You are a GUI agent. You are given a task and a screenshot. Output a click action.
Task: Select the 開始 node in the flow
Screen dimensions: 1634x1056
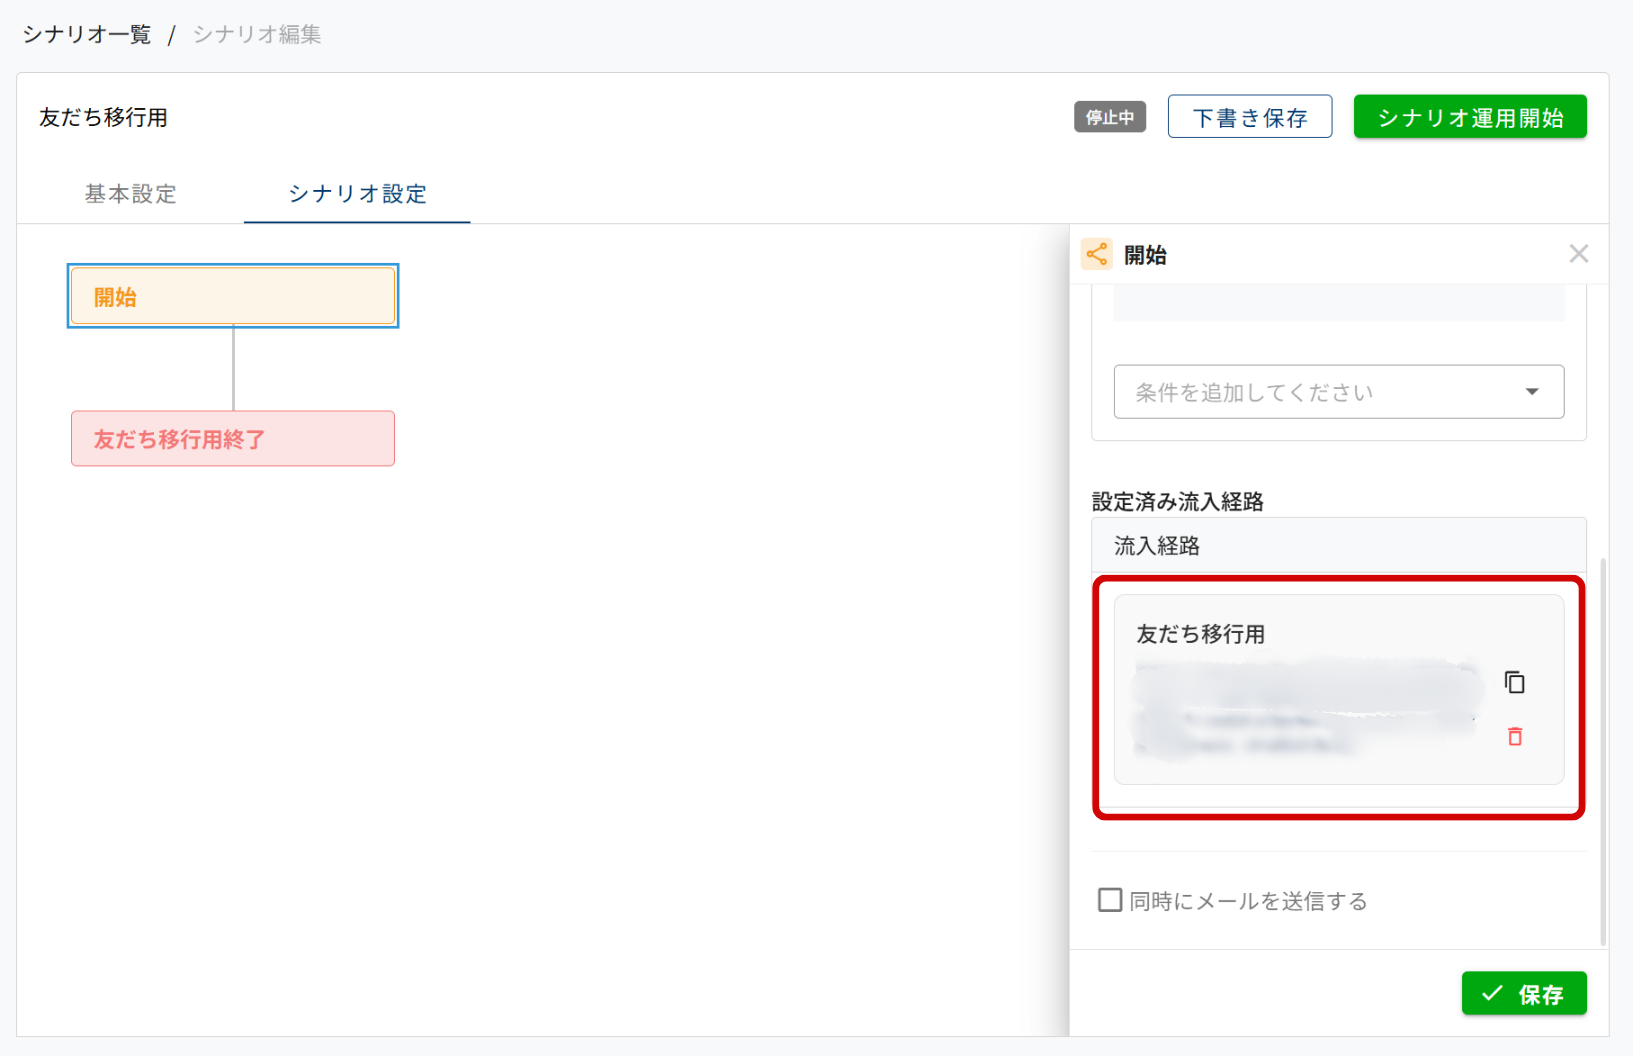[233, 297]
